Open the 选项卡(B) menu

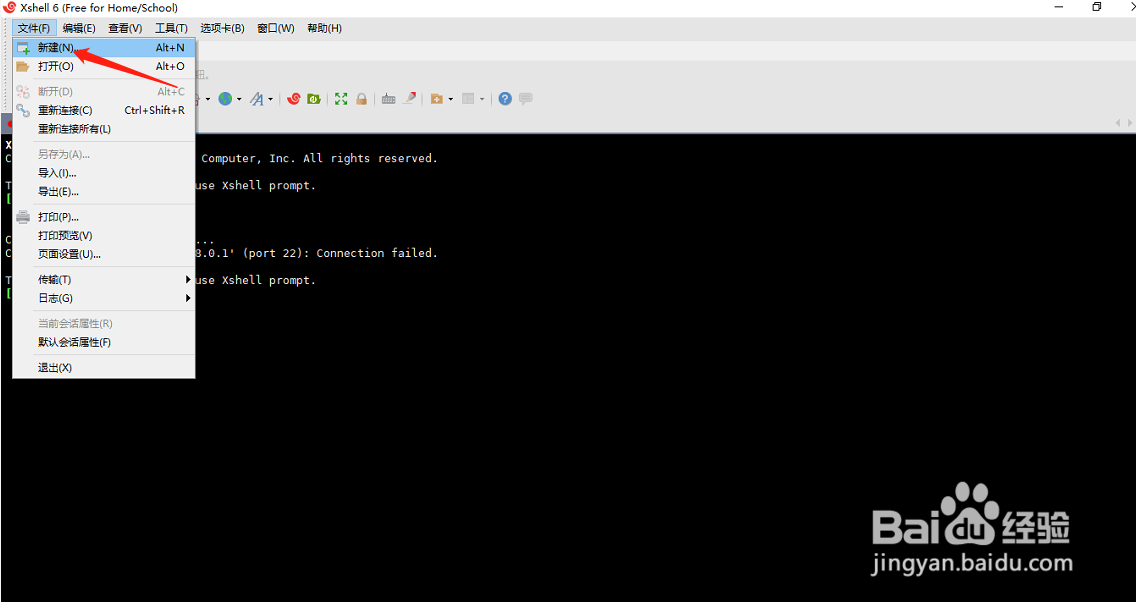pyautogui.click(x=222, y=28)
